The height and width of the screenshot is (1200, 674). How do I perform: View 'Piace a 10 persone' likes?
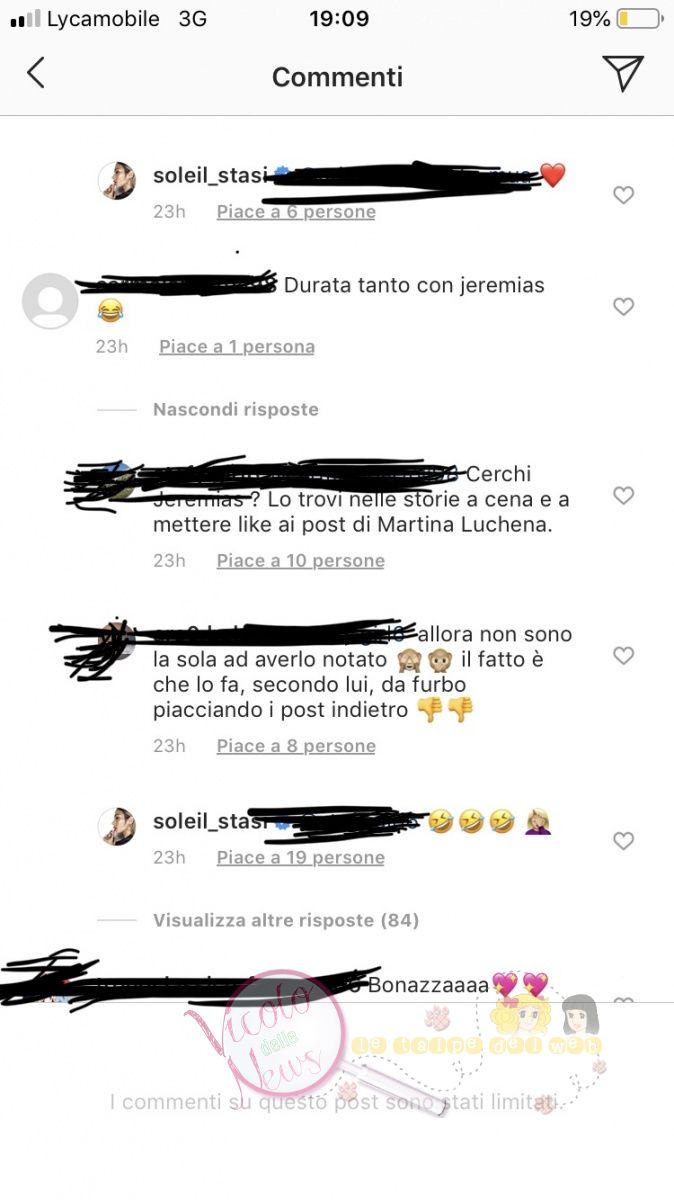click(301, 561)
